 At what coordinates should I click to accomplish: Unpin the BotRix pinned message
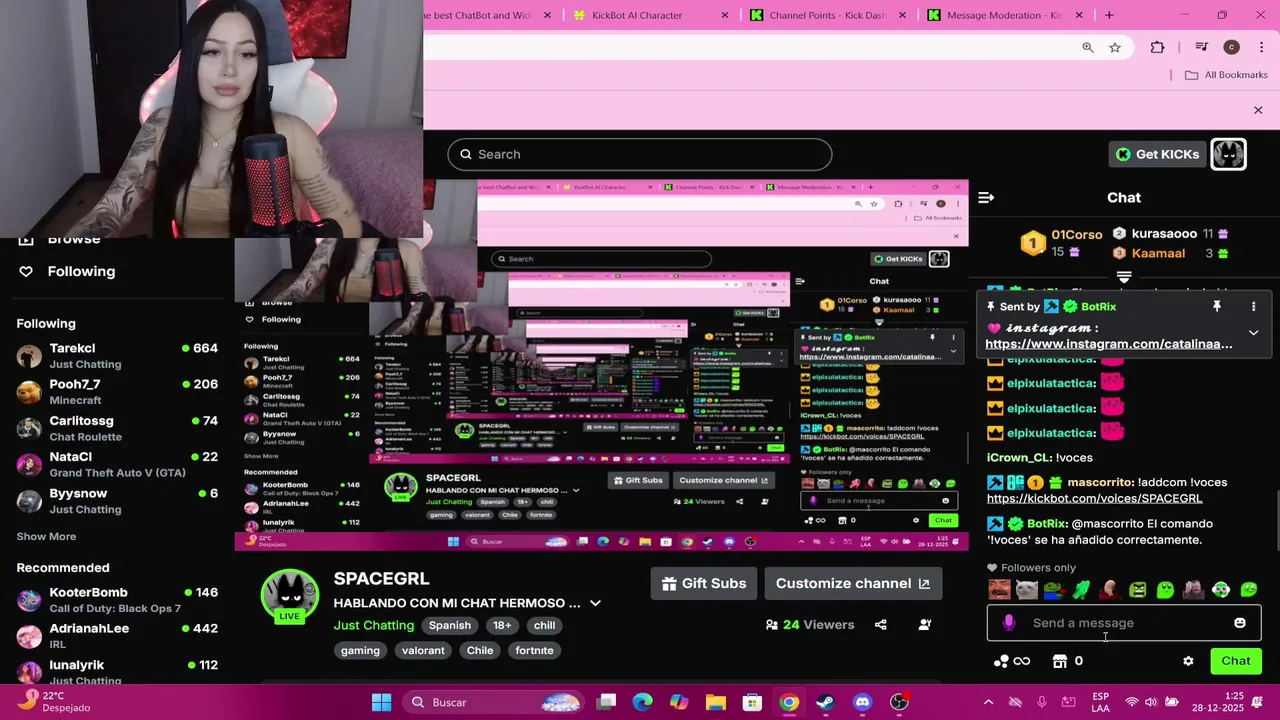1217,306
